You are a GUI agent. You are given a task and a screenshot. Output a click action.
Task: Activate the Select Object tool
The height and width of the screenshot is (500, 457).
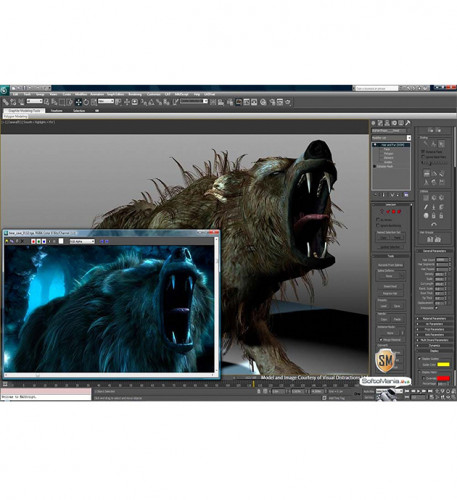46,102
